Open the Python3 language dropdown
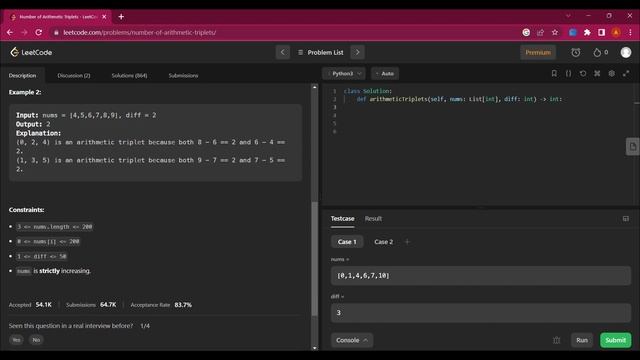 344,73
